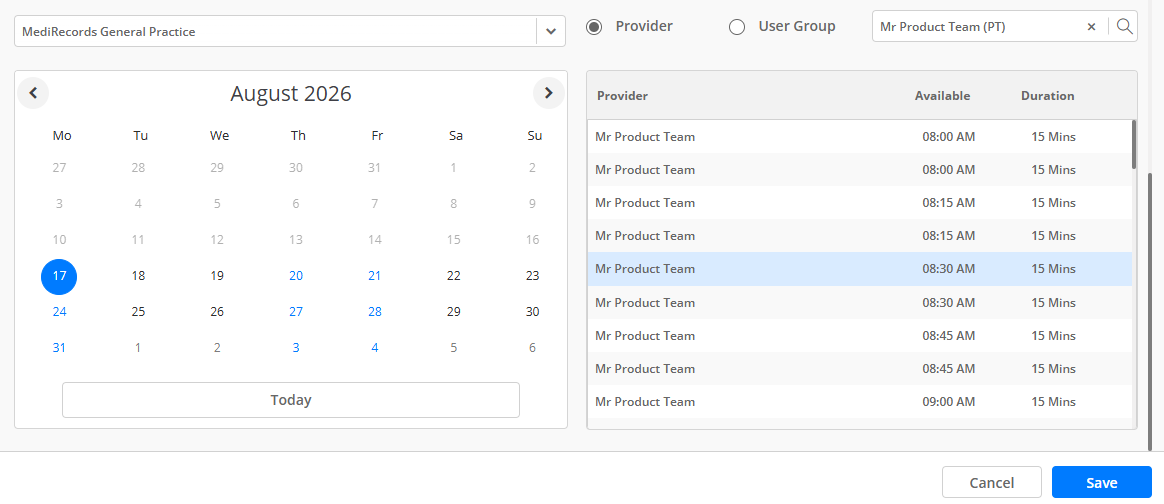This screenshot has width=1164, height=504.
Task: Select August 29 in the last August week
Action: tap(454, 312)
